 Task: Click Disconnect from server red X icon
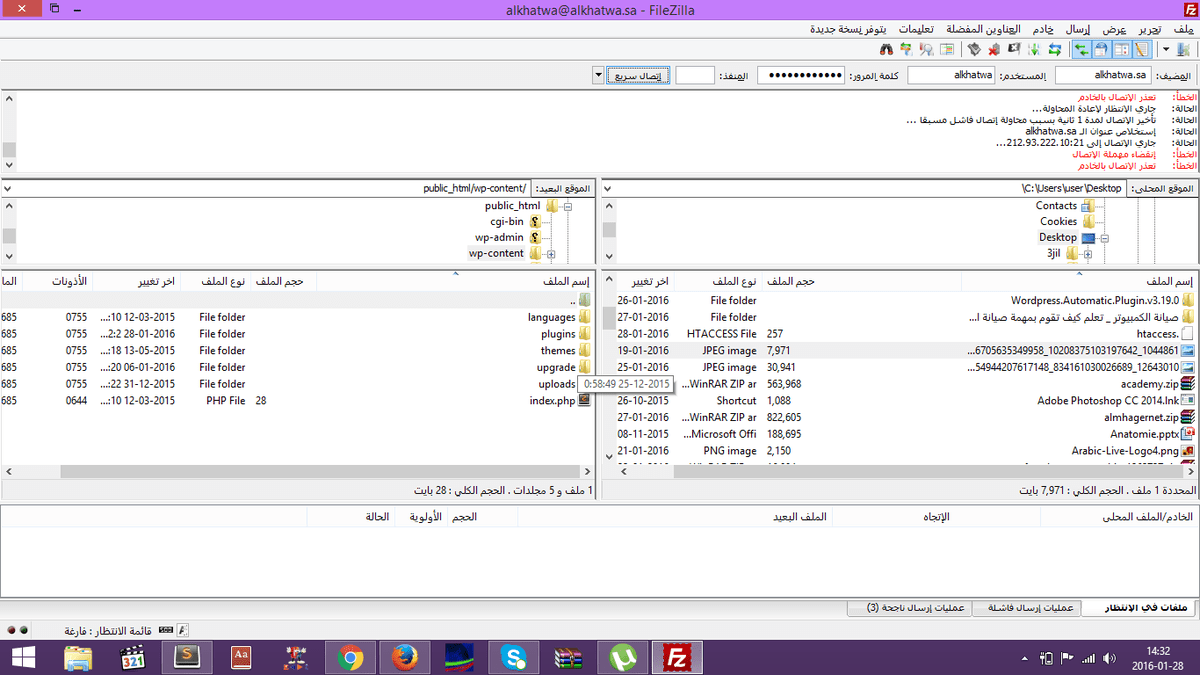[994, 48]
